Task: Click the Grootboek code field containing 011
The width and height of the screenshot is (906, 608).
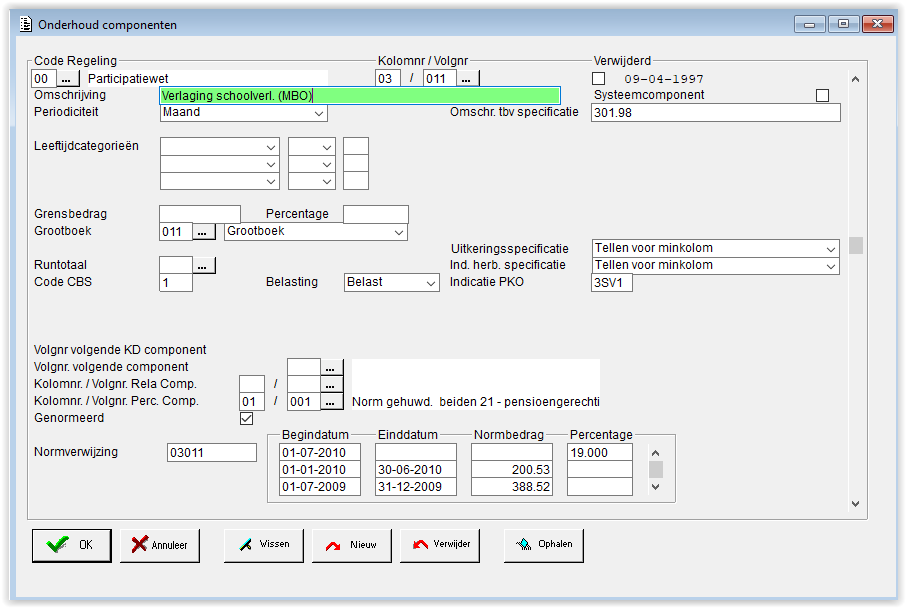Action: 176,232
